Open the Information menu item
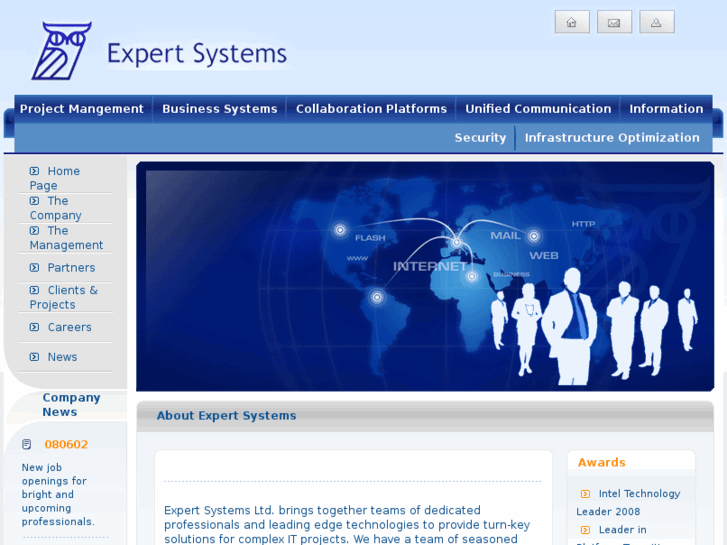 click(x=666, y=109)
